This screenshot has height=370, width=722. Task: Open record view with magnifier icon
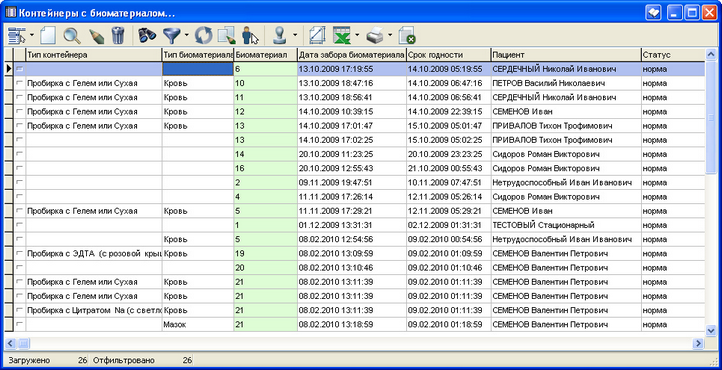point(72,35)
